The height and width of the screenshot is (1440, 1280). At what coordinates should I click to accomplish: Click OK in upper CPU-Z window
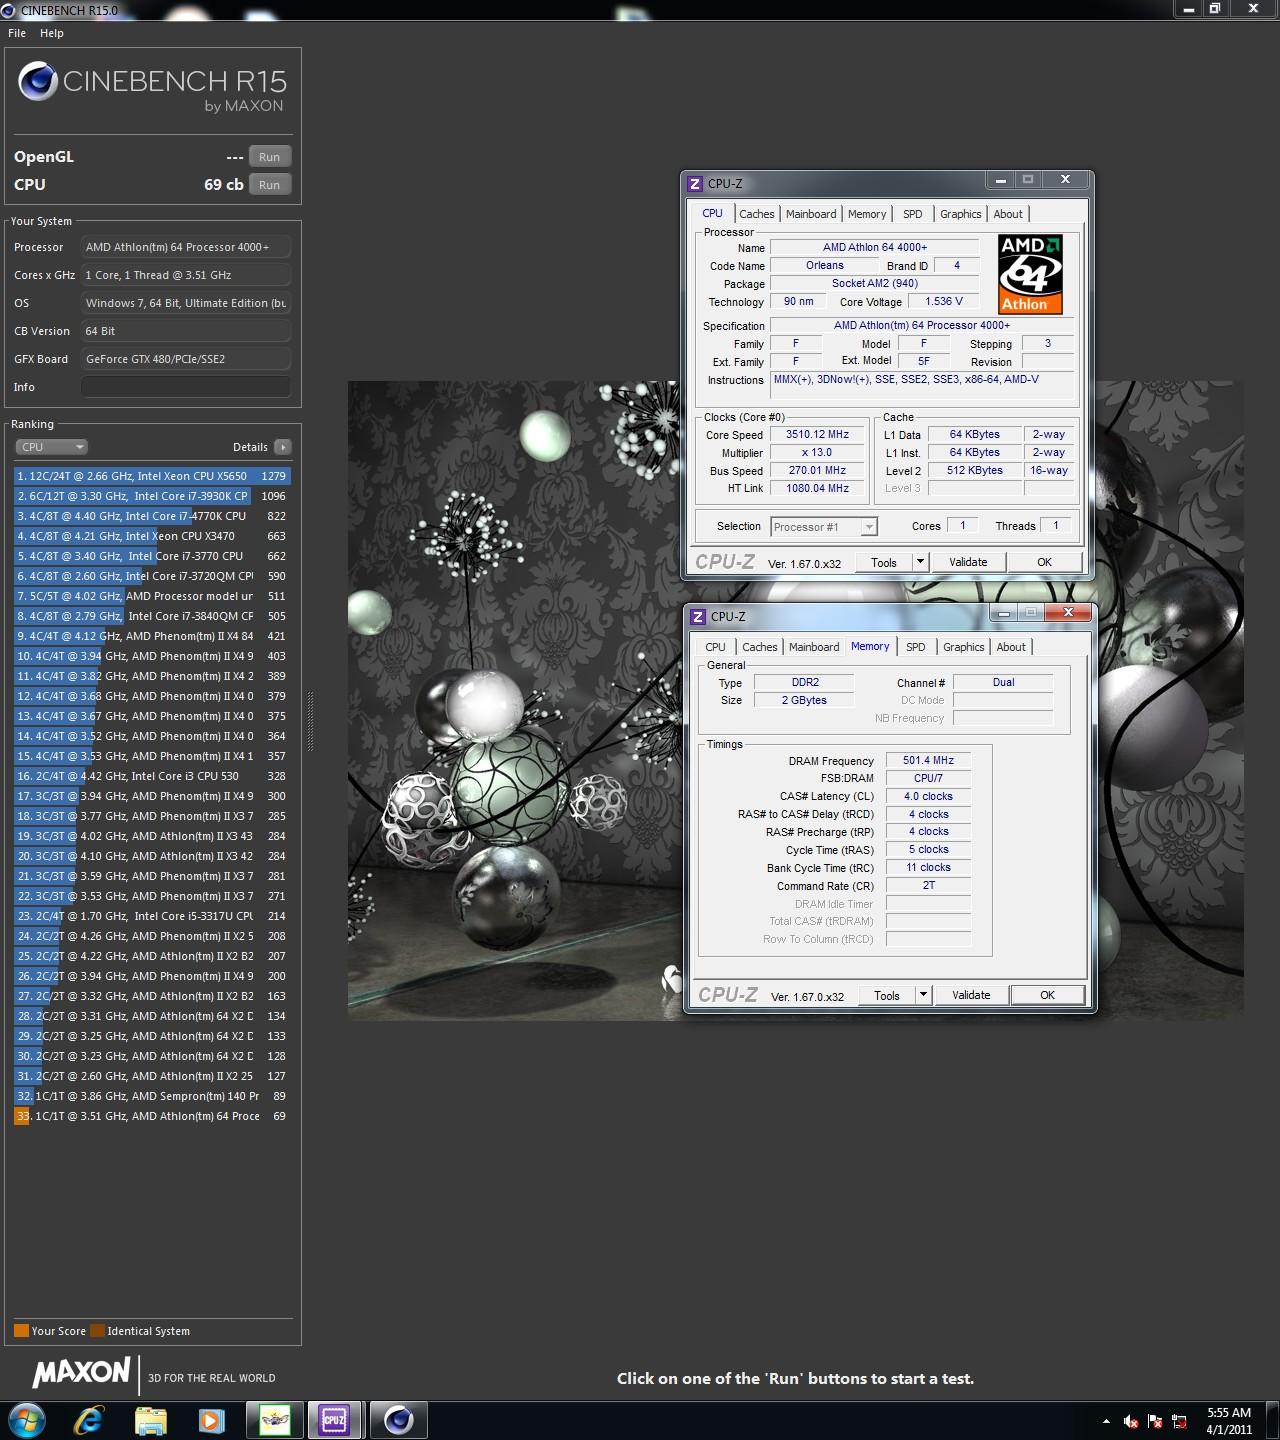(1045, 563)
